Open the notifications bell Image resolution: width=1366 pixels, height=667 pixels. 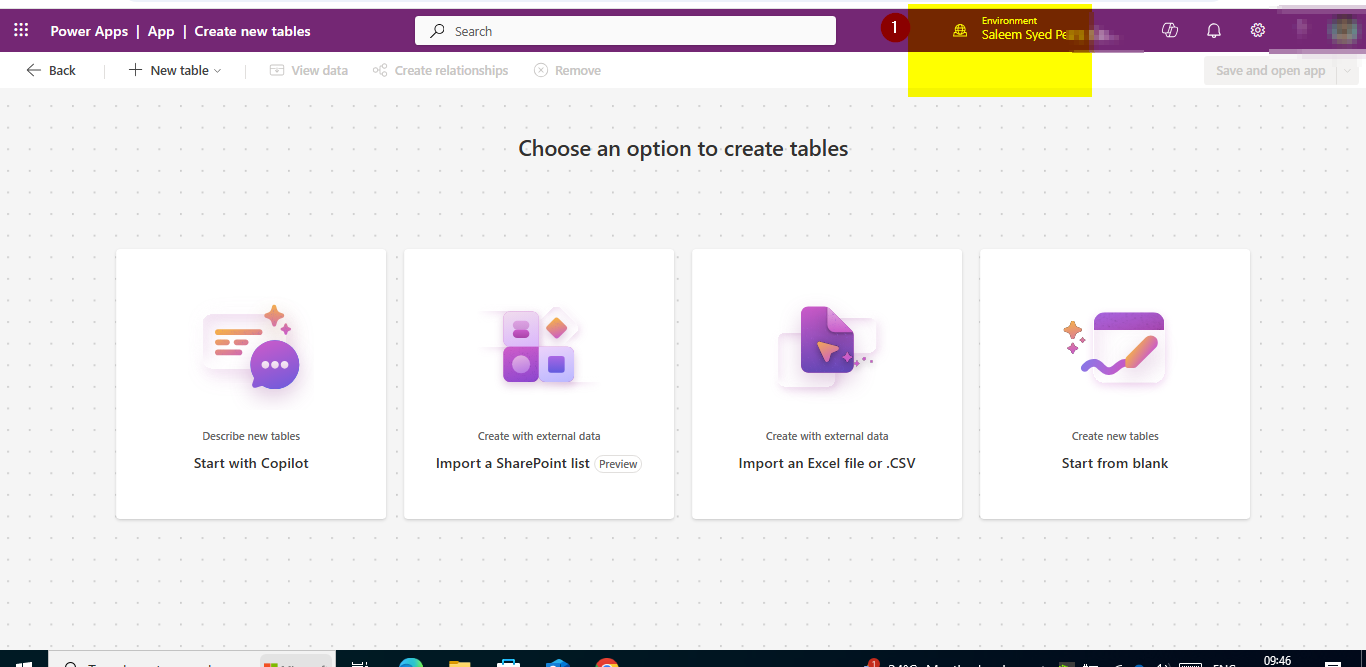1214,31
